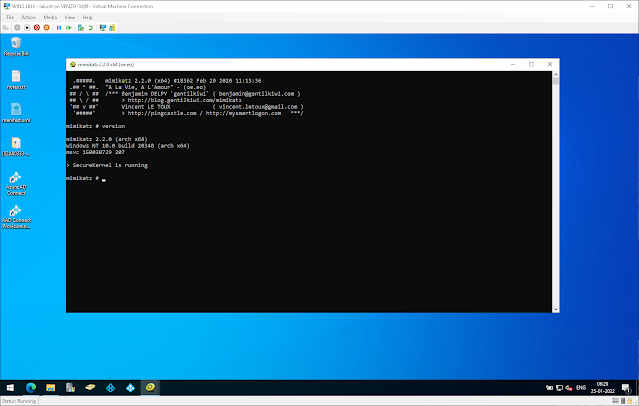Click the "mimikatz # version" command line
Screen dimensions: 639x406
tap(96, 126)
